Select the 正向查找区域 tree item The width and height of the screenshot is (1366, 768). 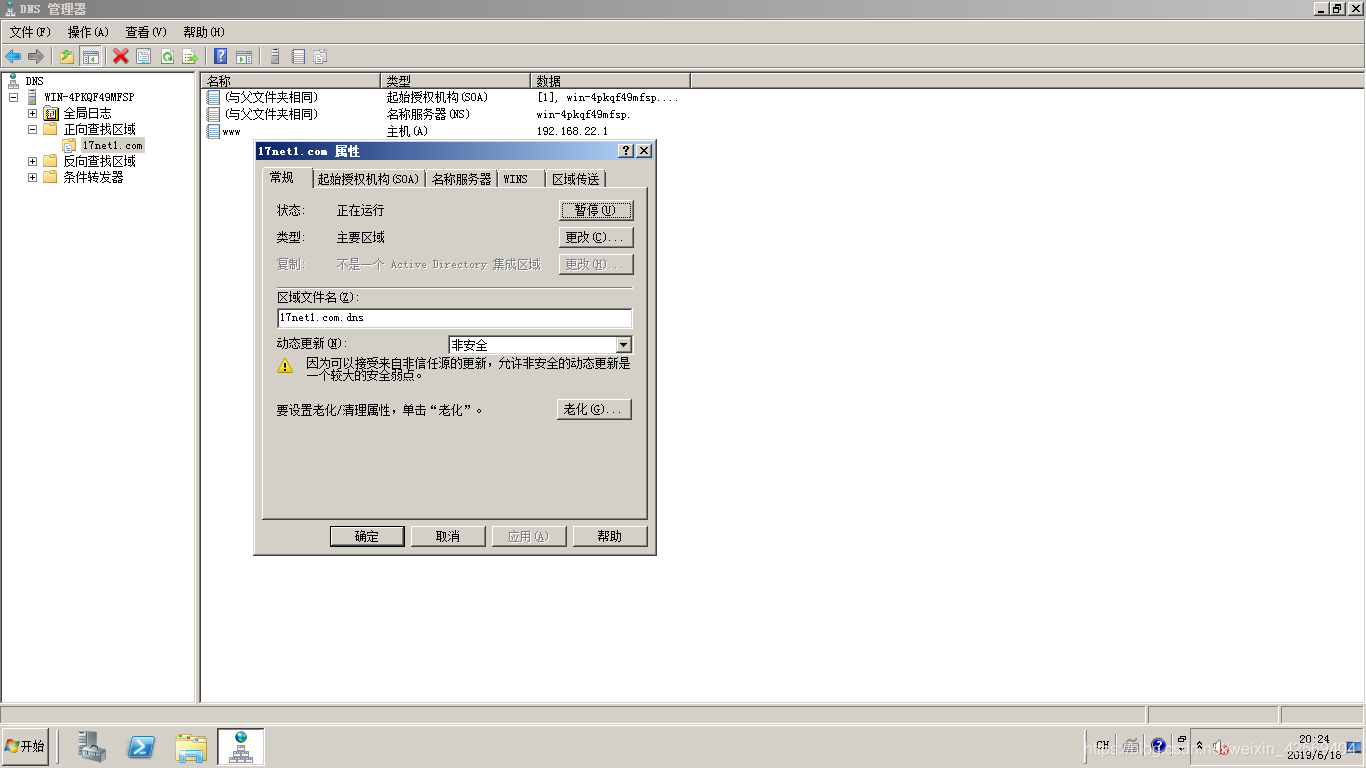[99, 129]
